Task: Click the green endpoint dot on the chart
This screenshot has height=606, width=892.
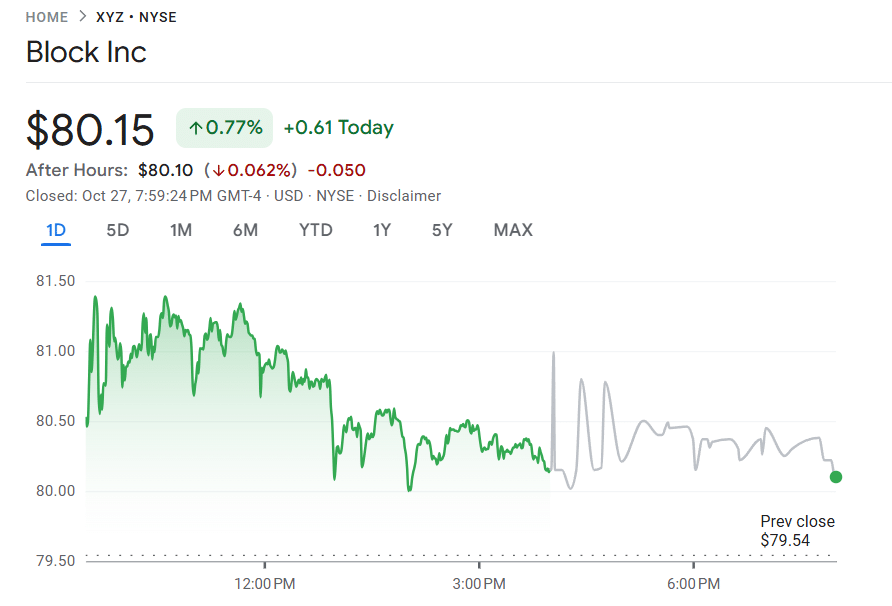Action: pos(836,478)
